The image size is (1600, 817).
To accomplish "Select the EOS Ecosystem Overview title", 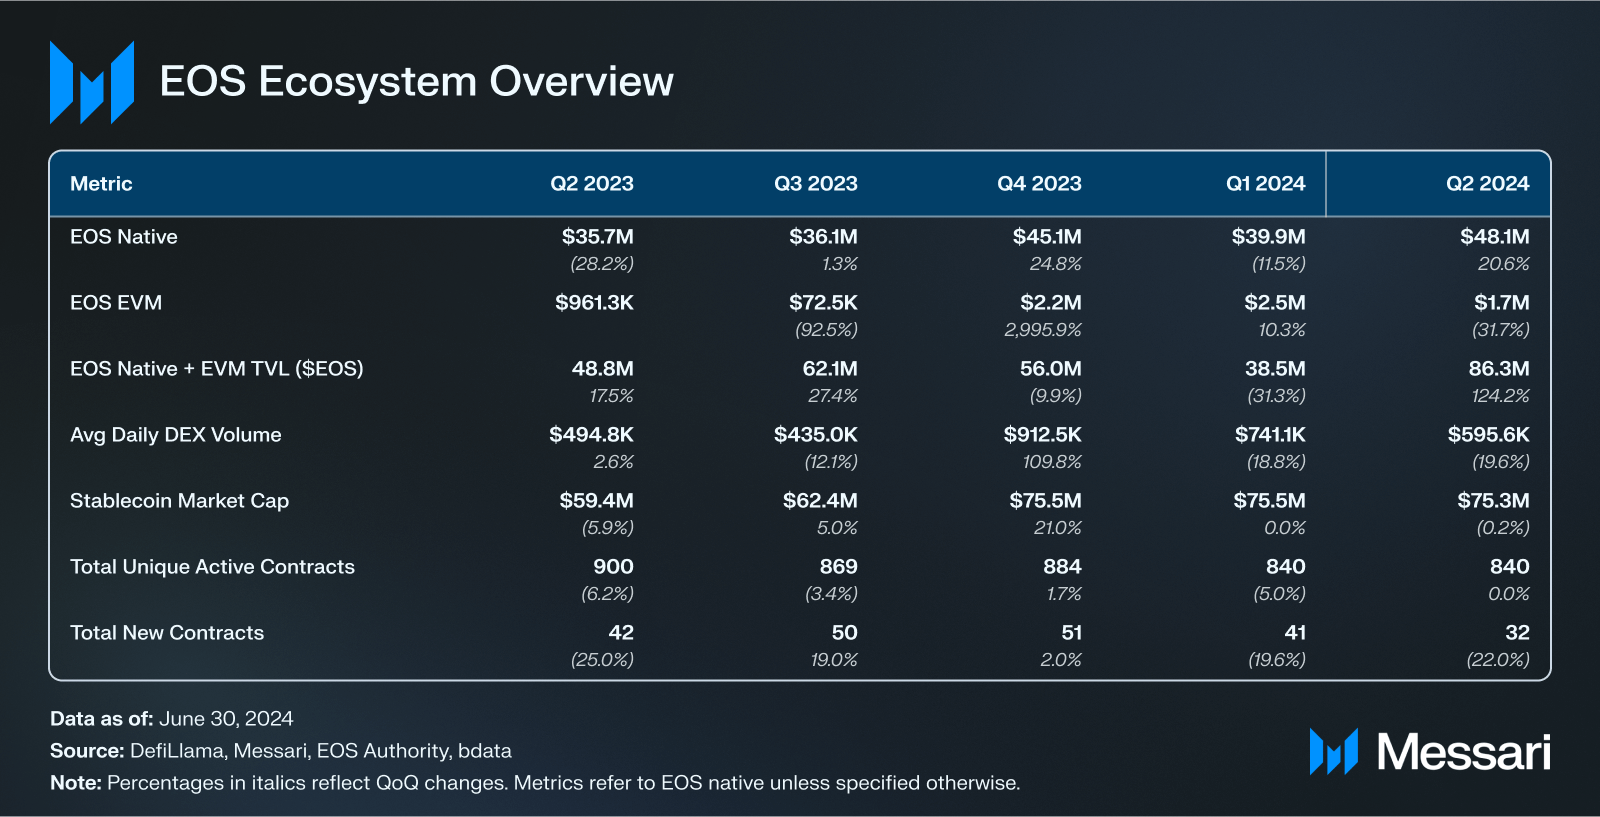I will tap(416, 81).
